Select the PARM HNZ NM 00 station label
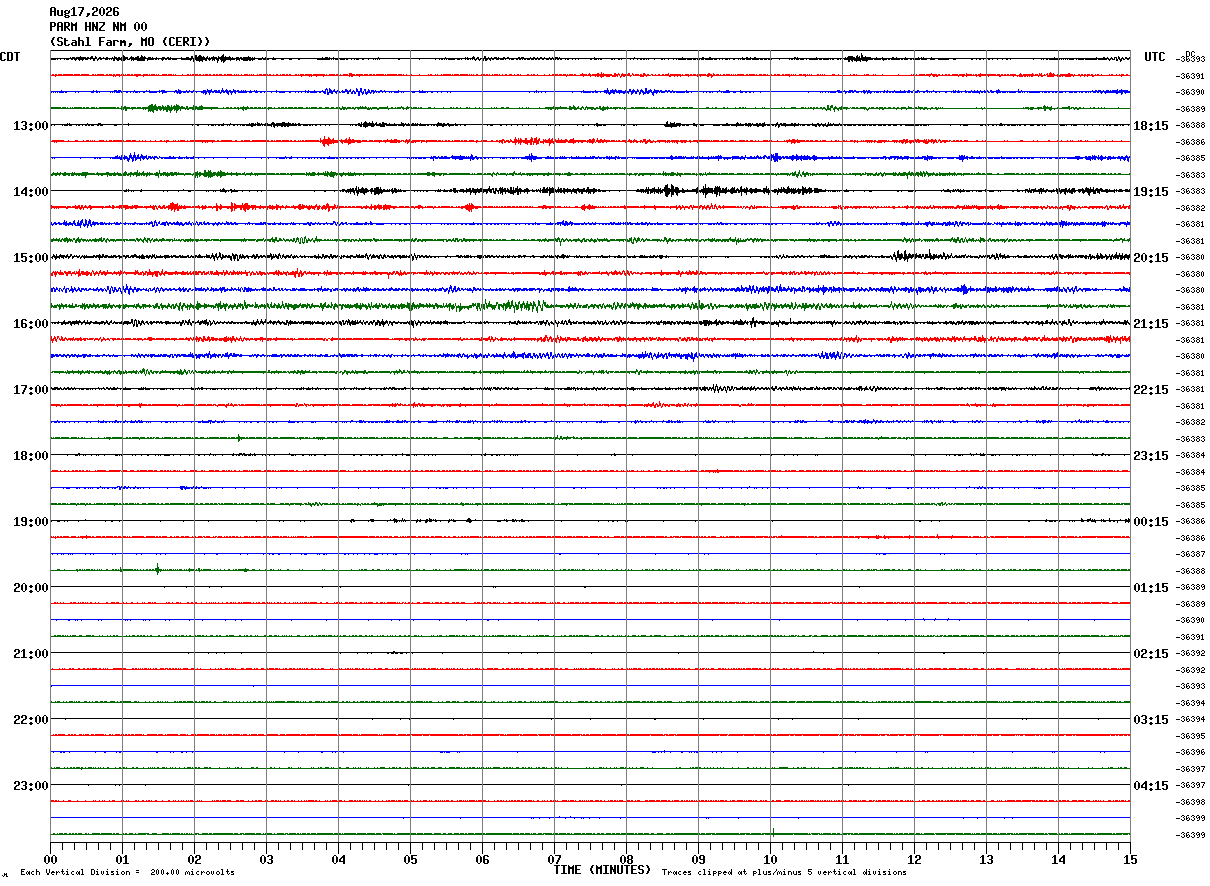 (98, 27)
